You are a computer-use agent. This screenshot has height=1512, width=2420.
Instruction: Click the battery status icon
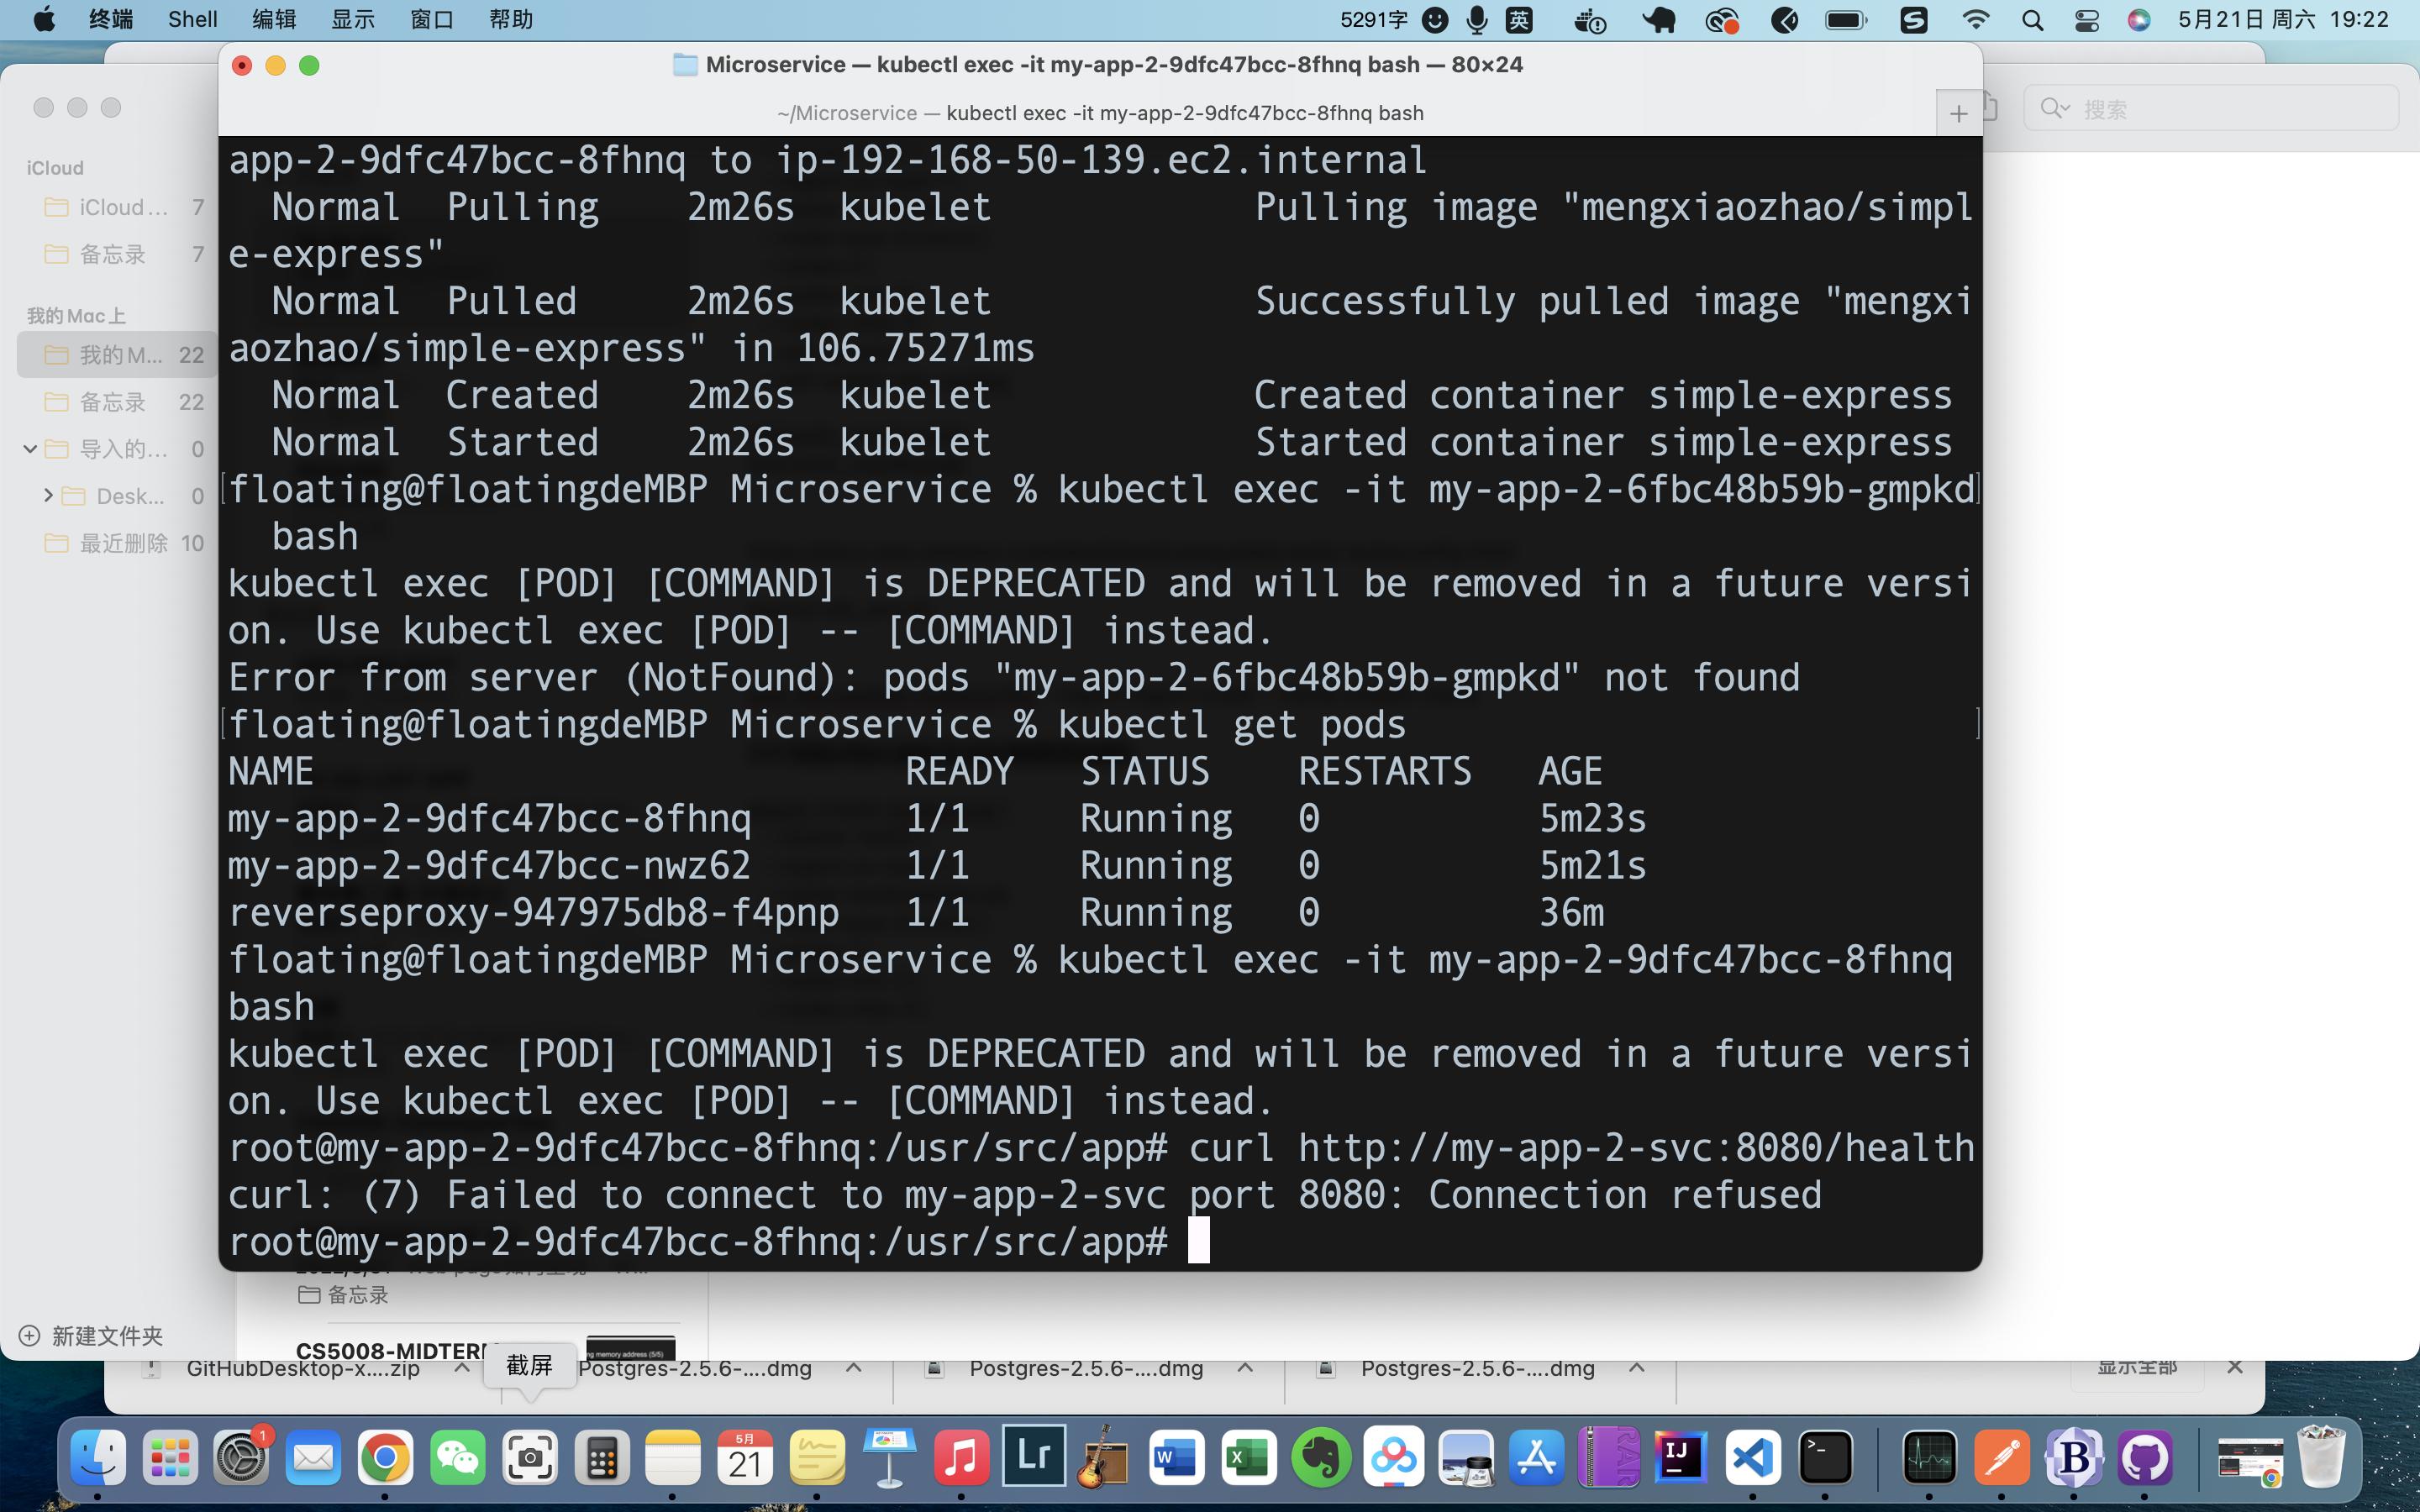(x=1846, y=20)
